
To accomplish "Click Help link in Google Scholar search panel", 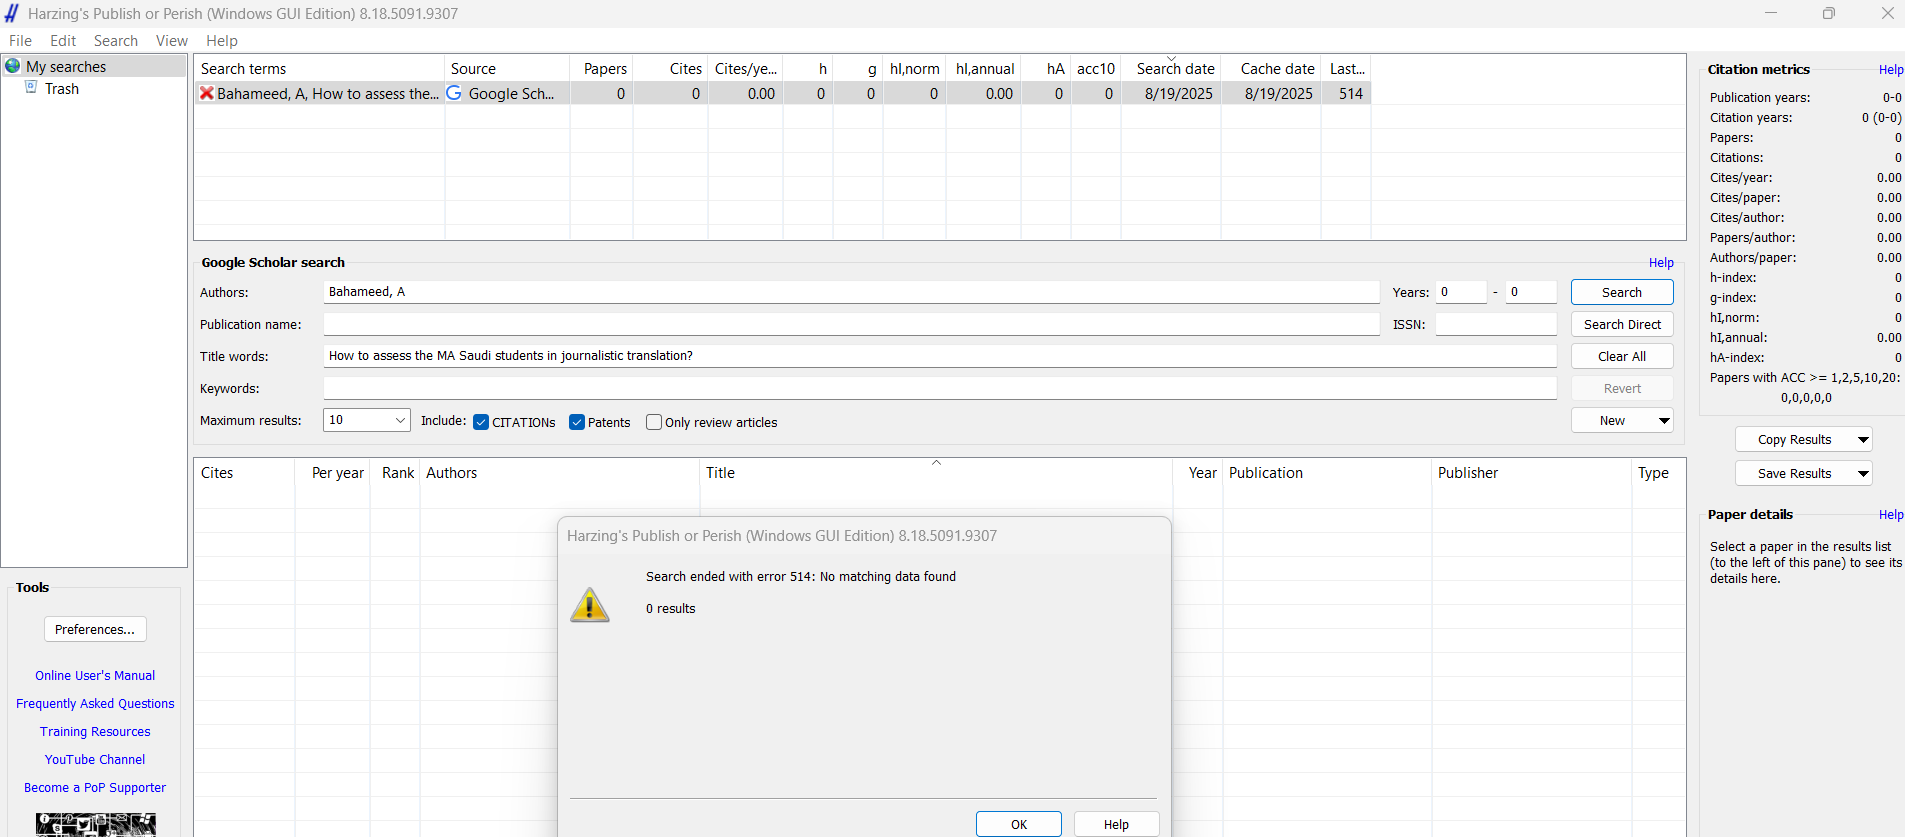I will pos(1661,263).
